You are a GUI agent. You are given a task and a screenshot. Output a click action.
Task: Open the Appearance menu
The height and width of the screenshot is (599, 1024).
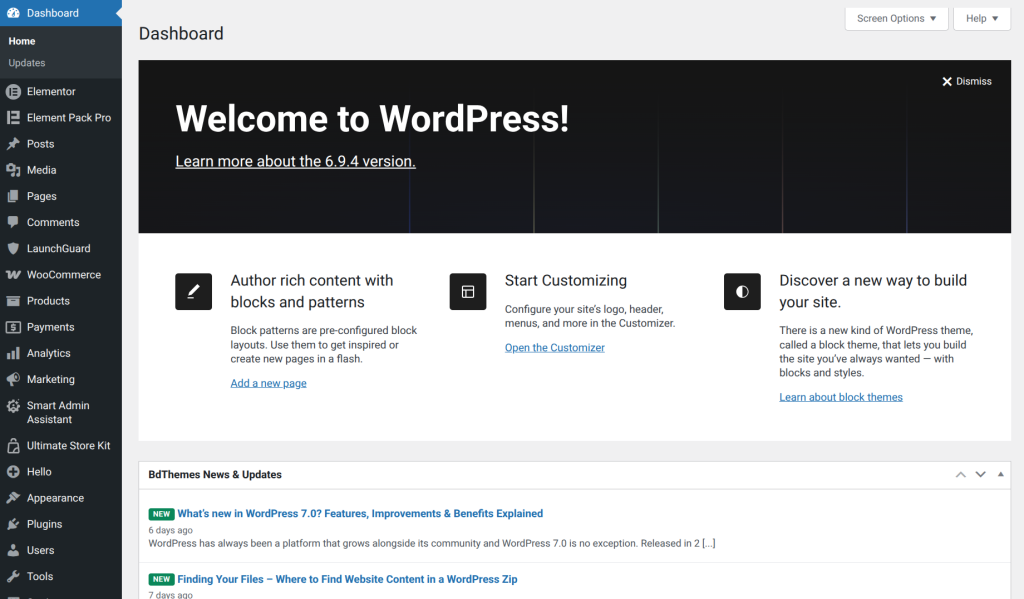click(61, 498)
